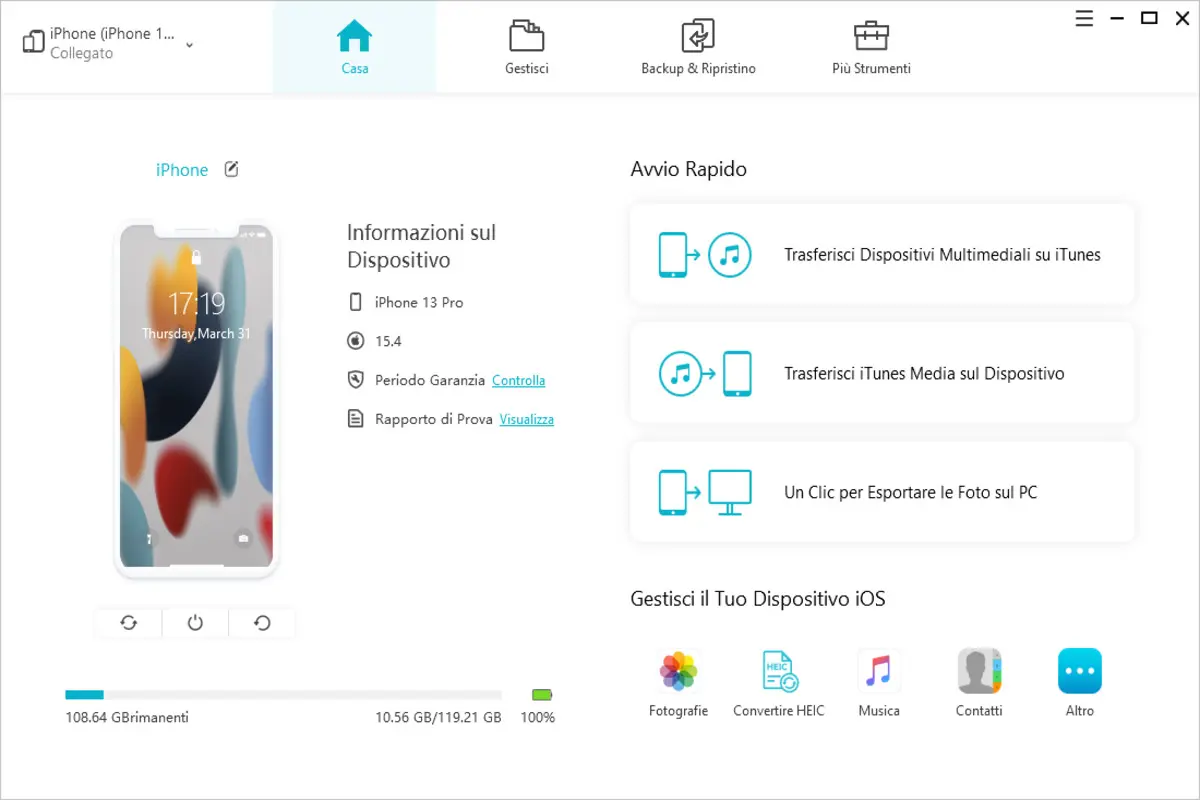Click Gestisci il Tuo Dispositivo iOS heading

pos(758,599)
